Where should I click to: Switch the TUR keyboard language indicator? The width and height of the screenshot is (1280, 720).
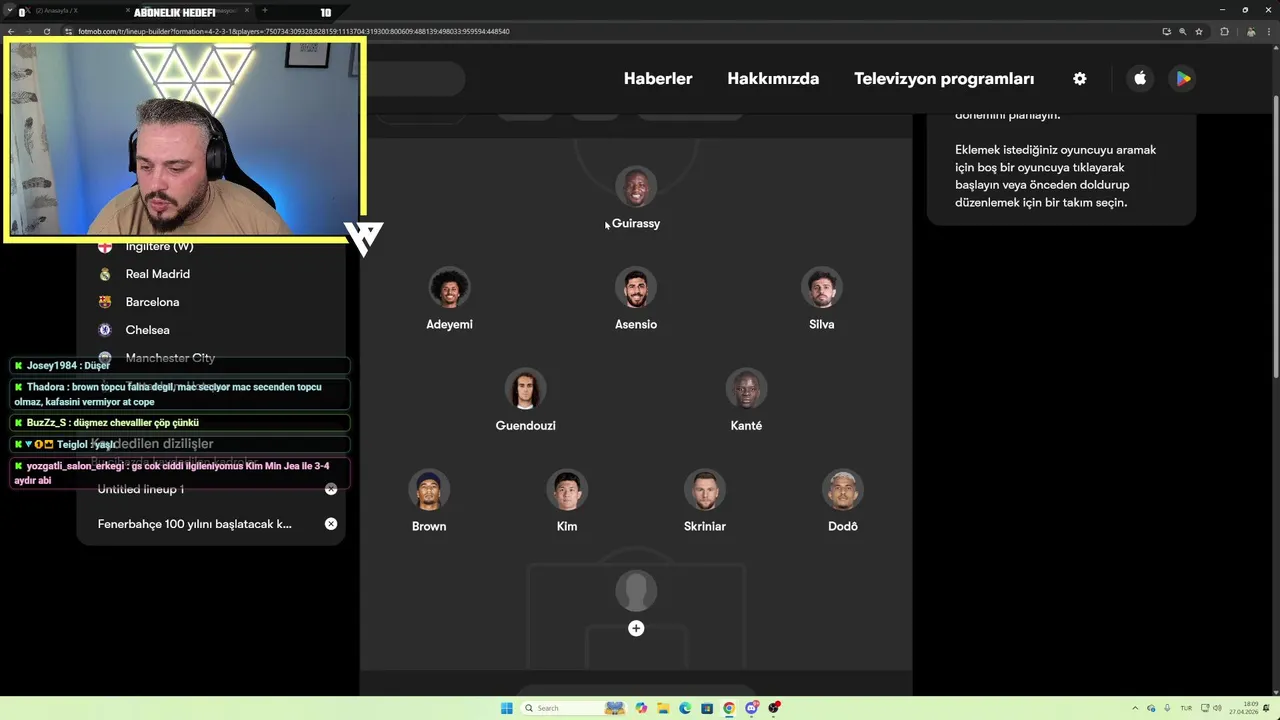click(x=1186, y=708)
